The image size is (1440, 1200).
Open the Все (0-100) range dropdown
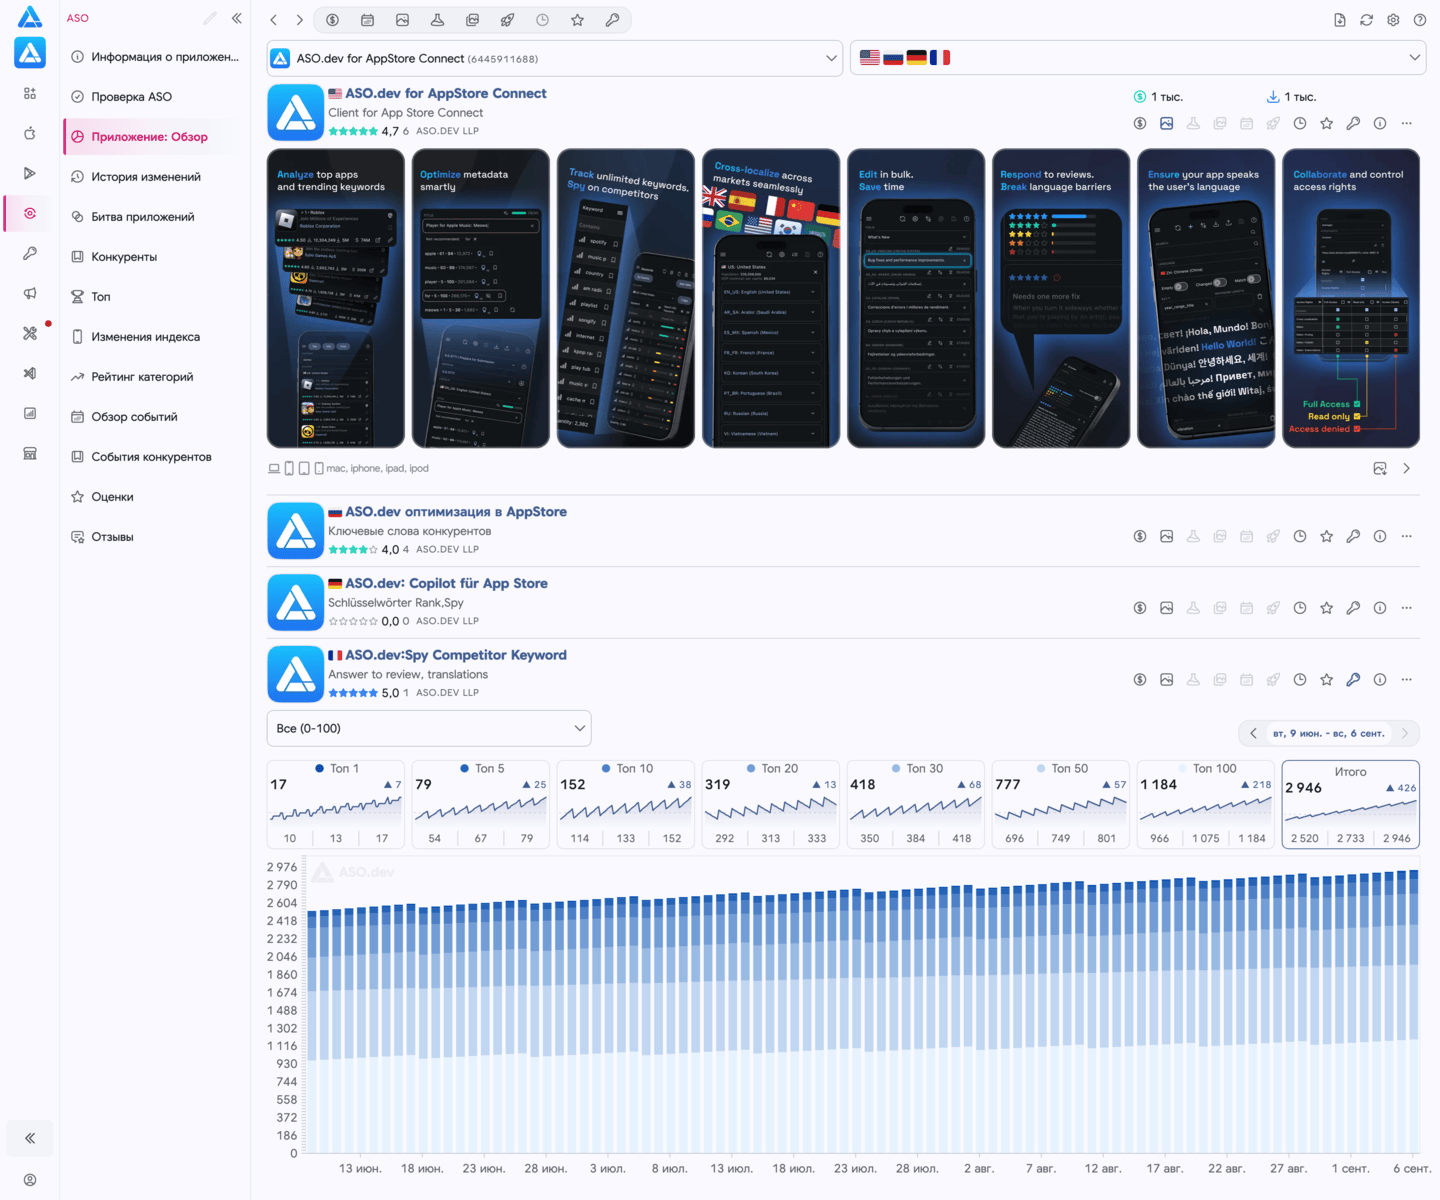click(x=429, y=729)
